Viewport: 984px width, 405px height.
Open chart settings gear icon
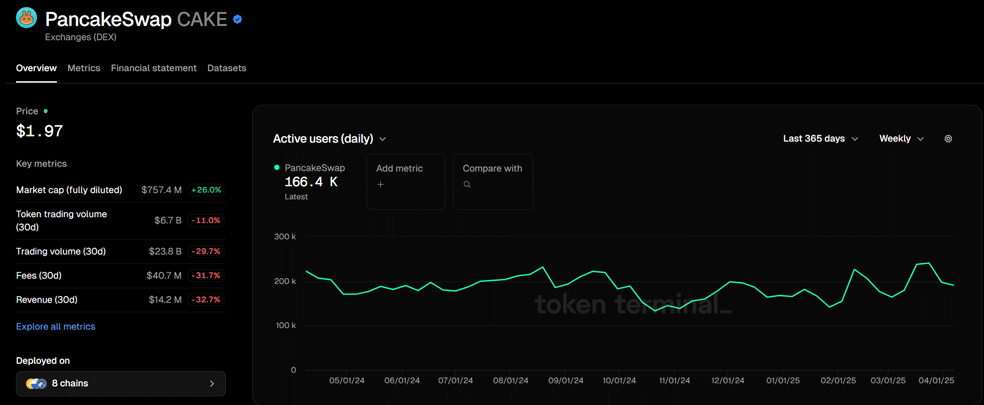point(948,139)
